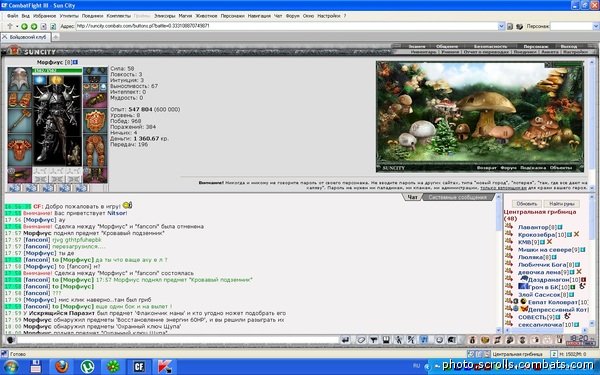
Task: Select the helmet slot in equipment panel
Action: tap(19, 78)
